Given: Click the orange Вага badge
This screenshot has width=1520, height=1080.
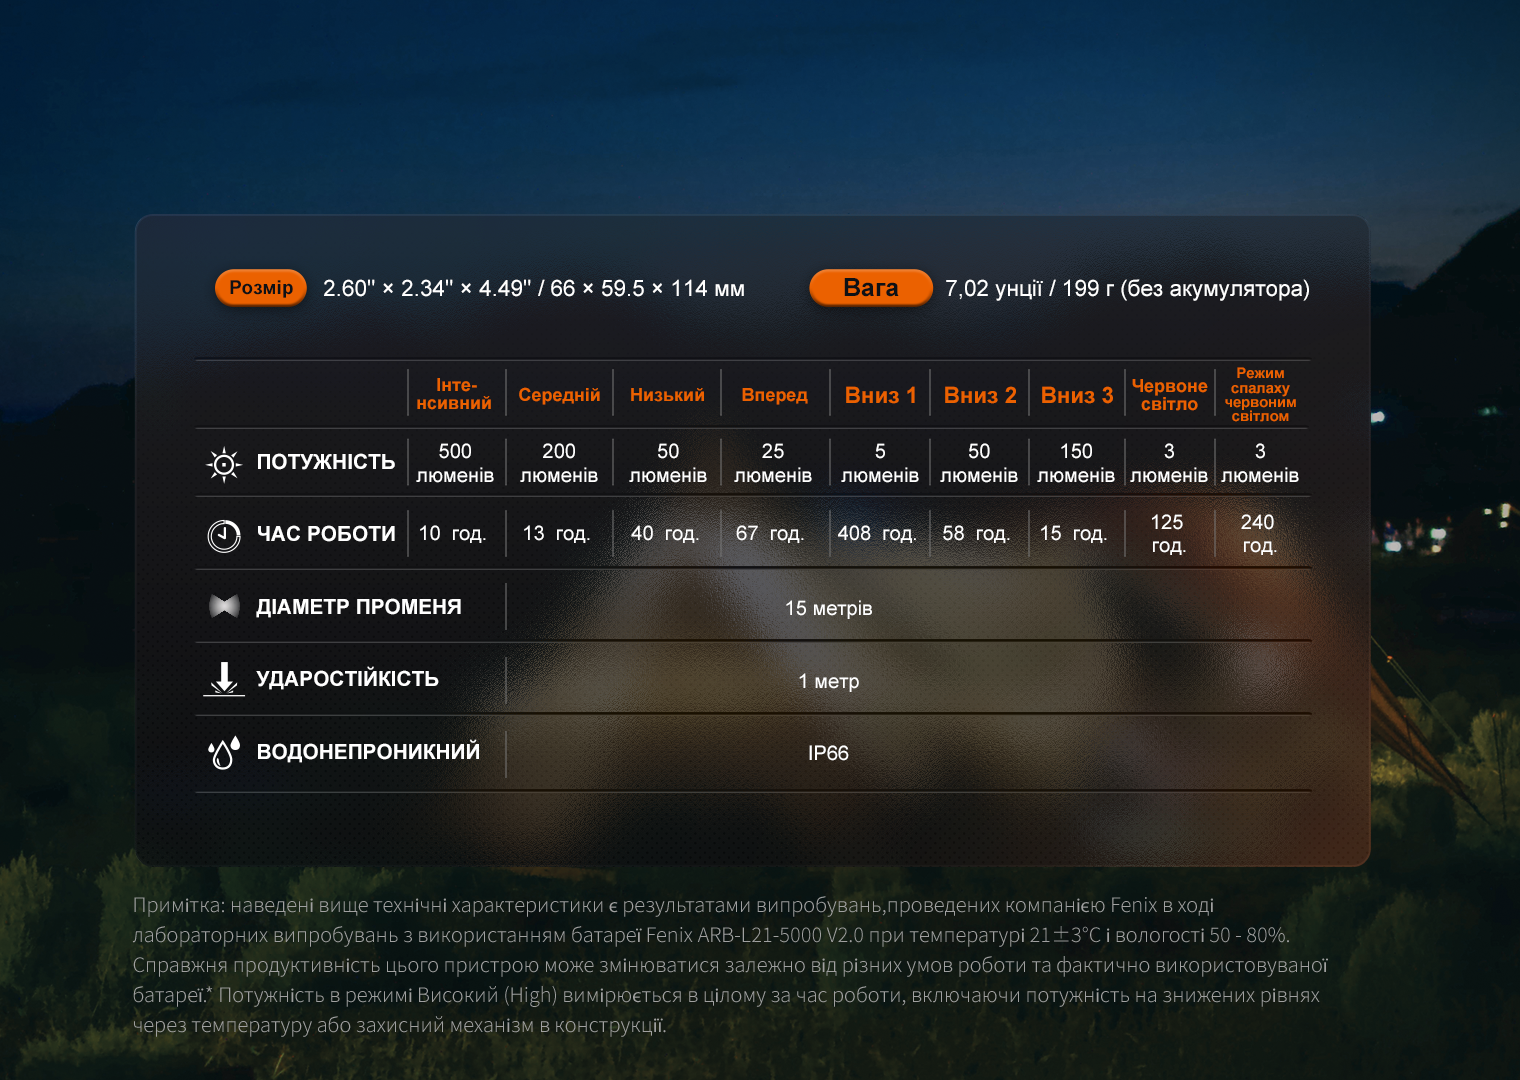Looking at the screenshot, I should pos(871,288).
